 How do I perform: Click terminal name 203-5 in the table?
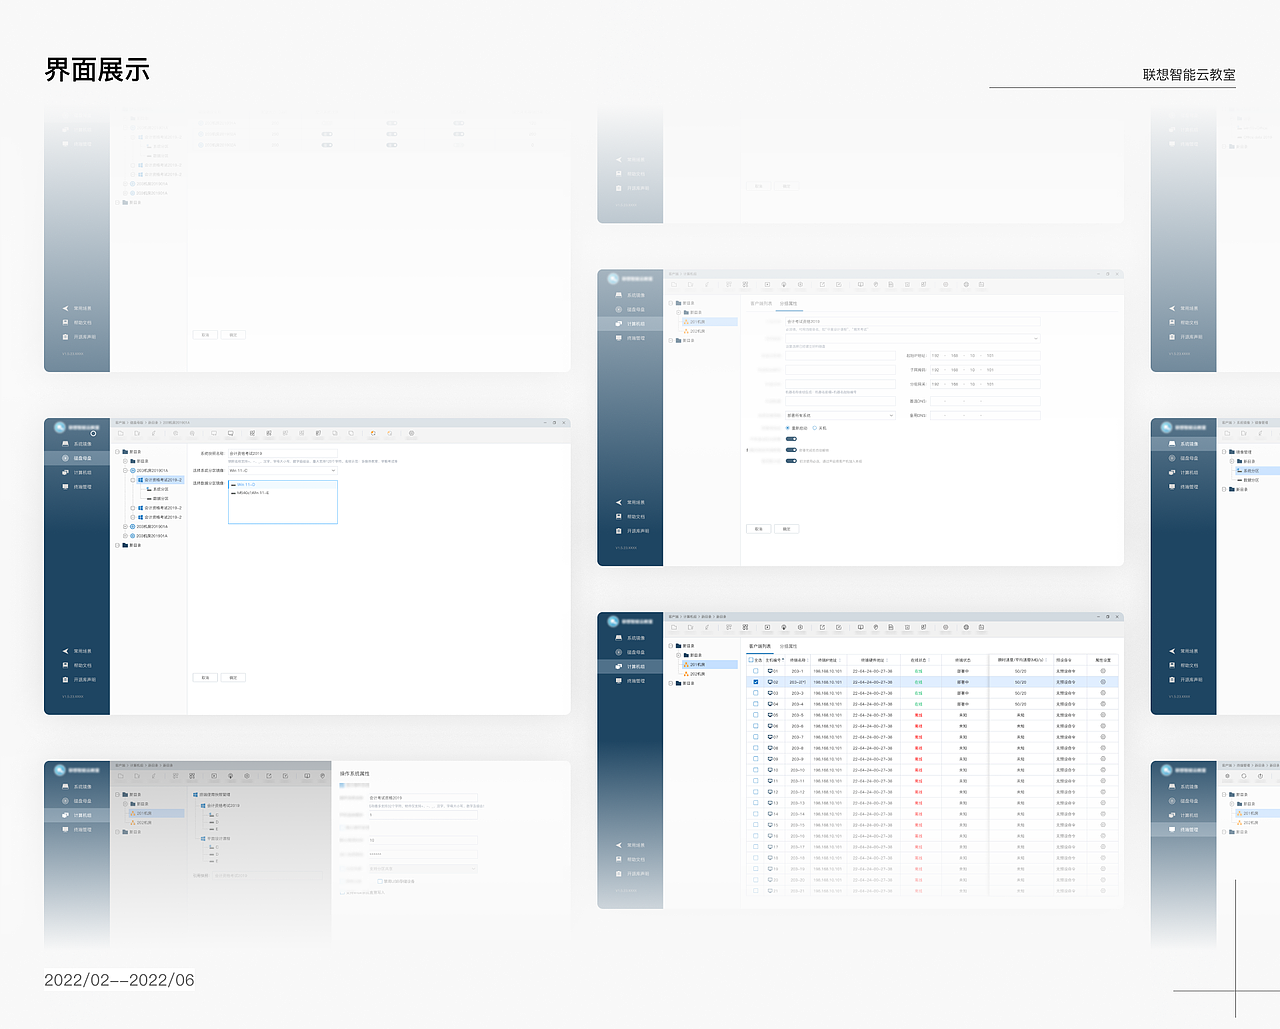pos(797,715)
